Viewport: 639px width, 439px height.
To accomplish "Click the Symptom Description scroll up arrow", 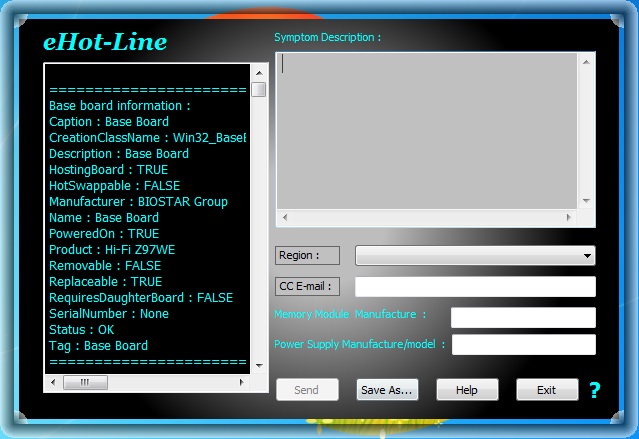I will 587,60.
